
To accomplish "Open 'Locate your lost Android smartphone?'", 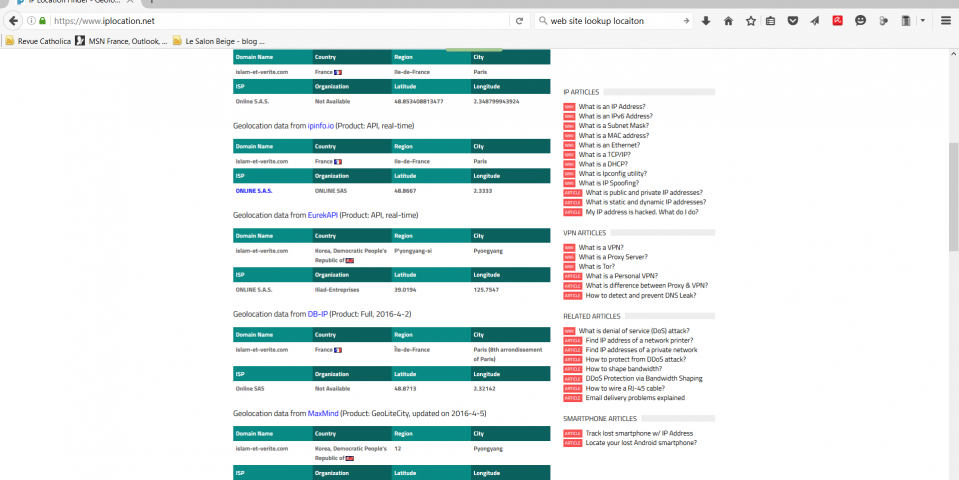I will click(x=641, y=443).
